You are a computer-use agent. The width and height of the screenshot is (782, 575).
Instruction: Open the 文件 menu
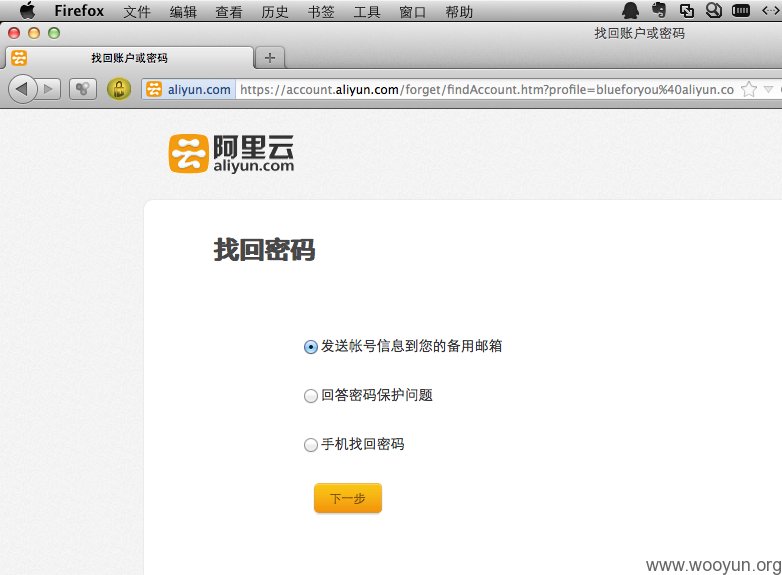tap(137, 11)
